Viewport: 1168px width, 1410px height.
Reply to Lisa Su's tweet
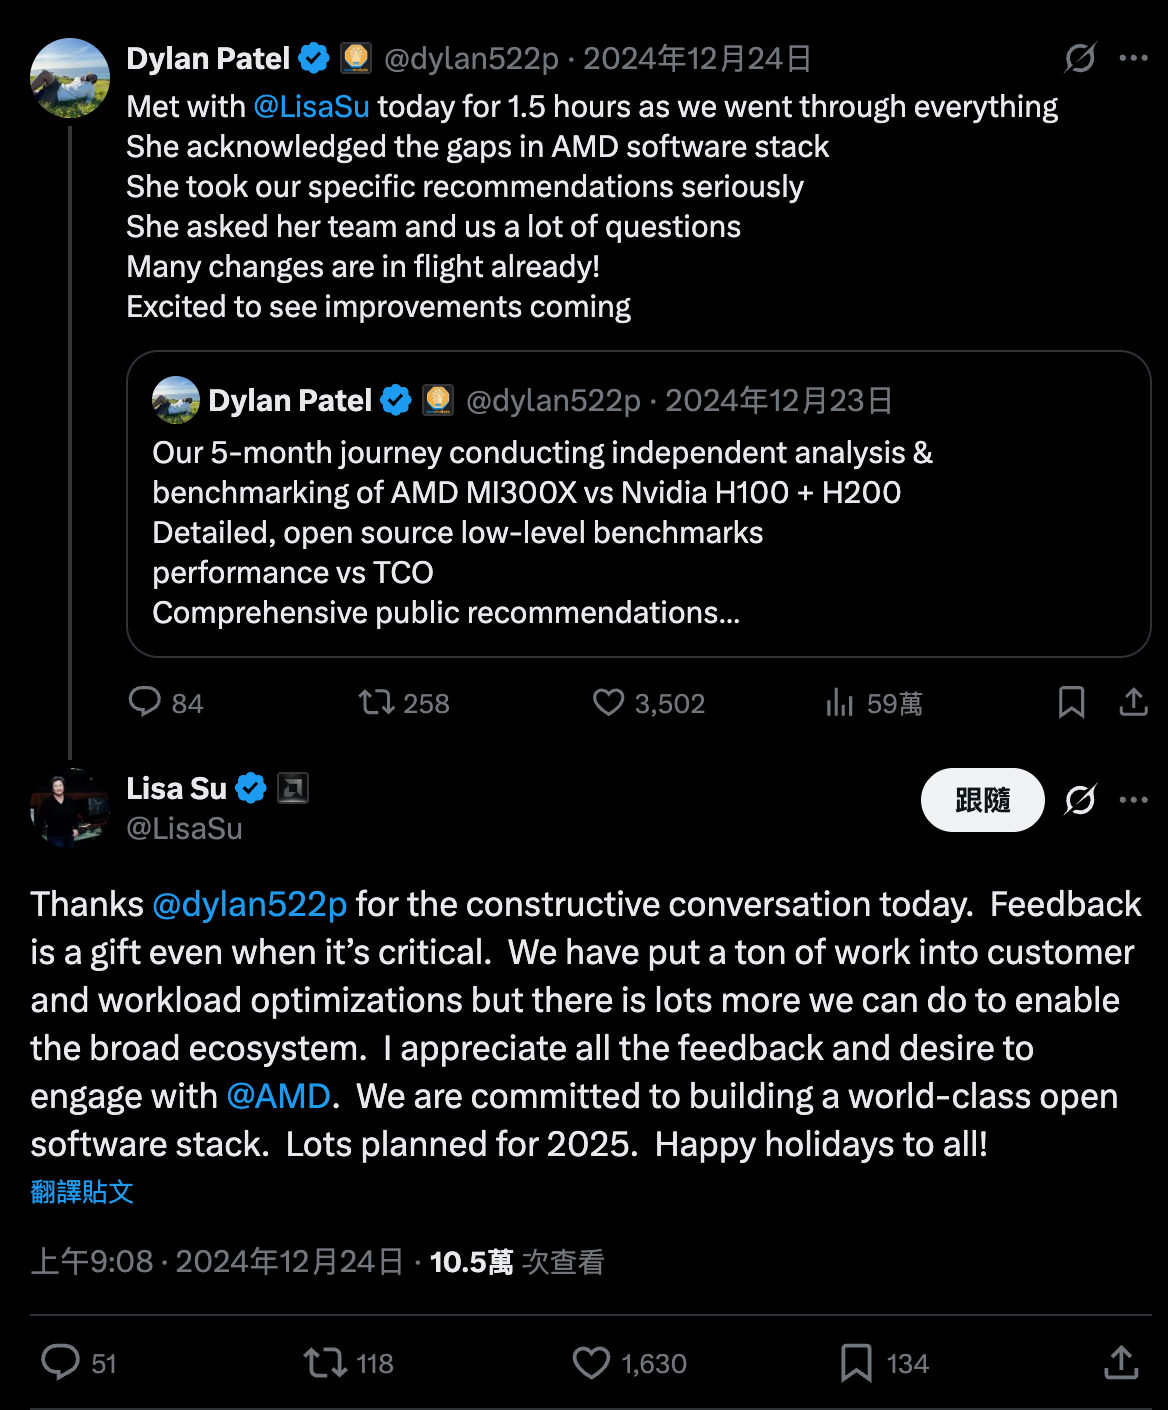60,1362
